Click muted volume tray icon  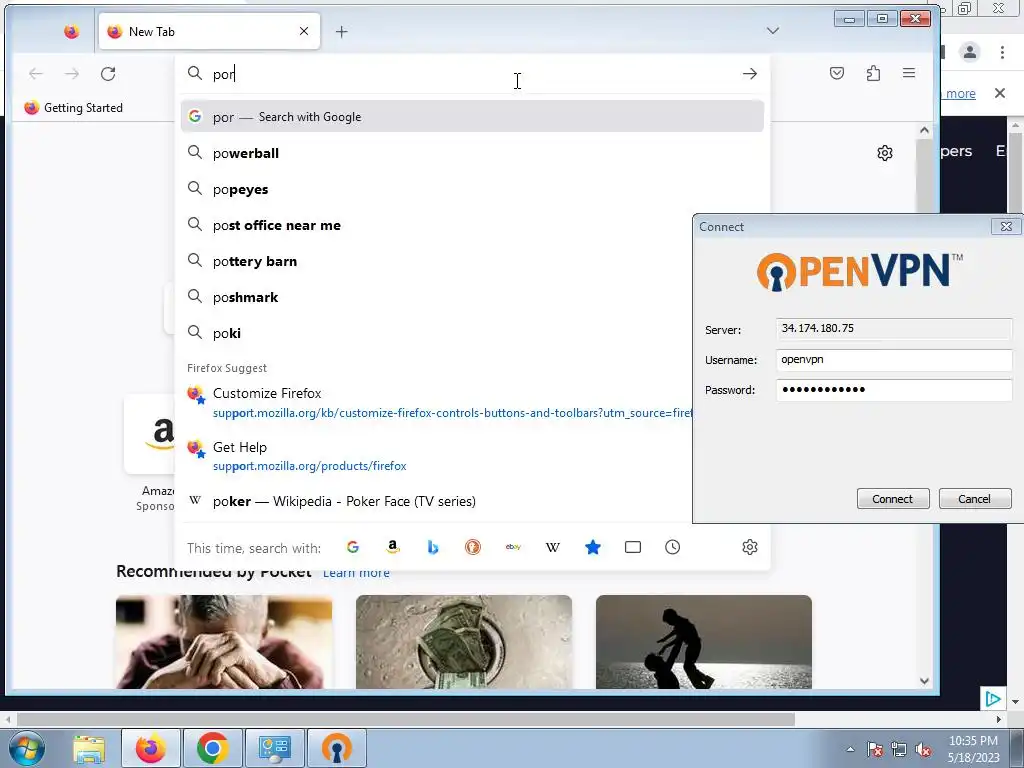click(x=923, y=750)
